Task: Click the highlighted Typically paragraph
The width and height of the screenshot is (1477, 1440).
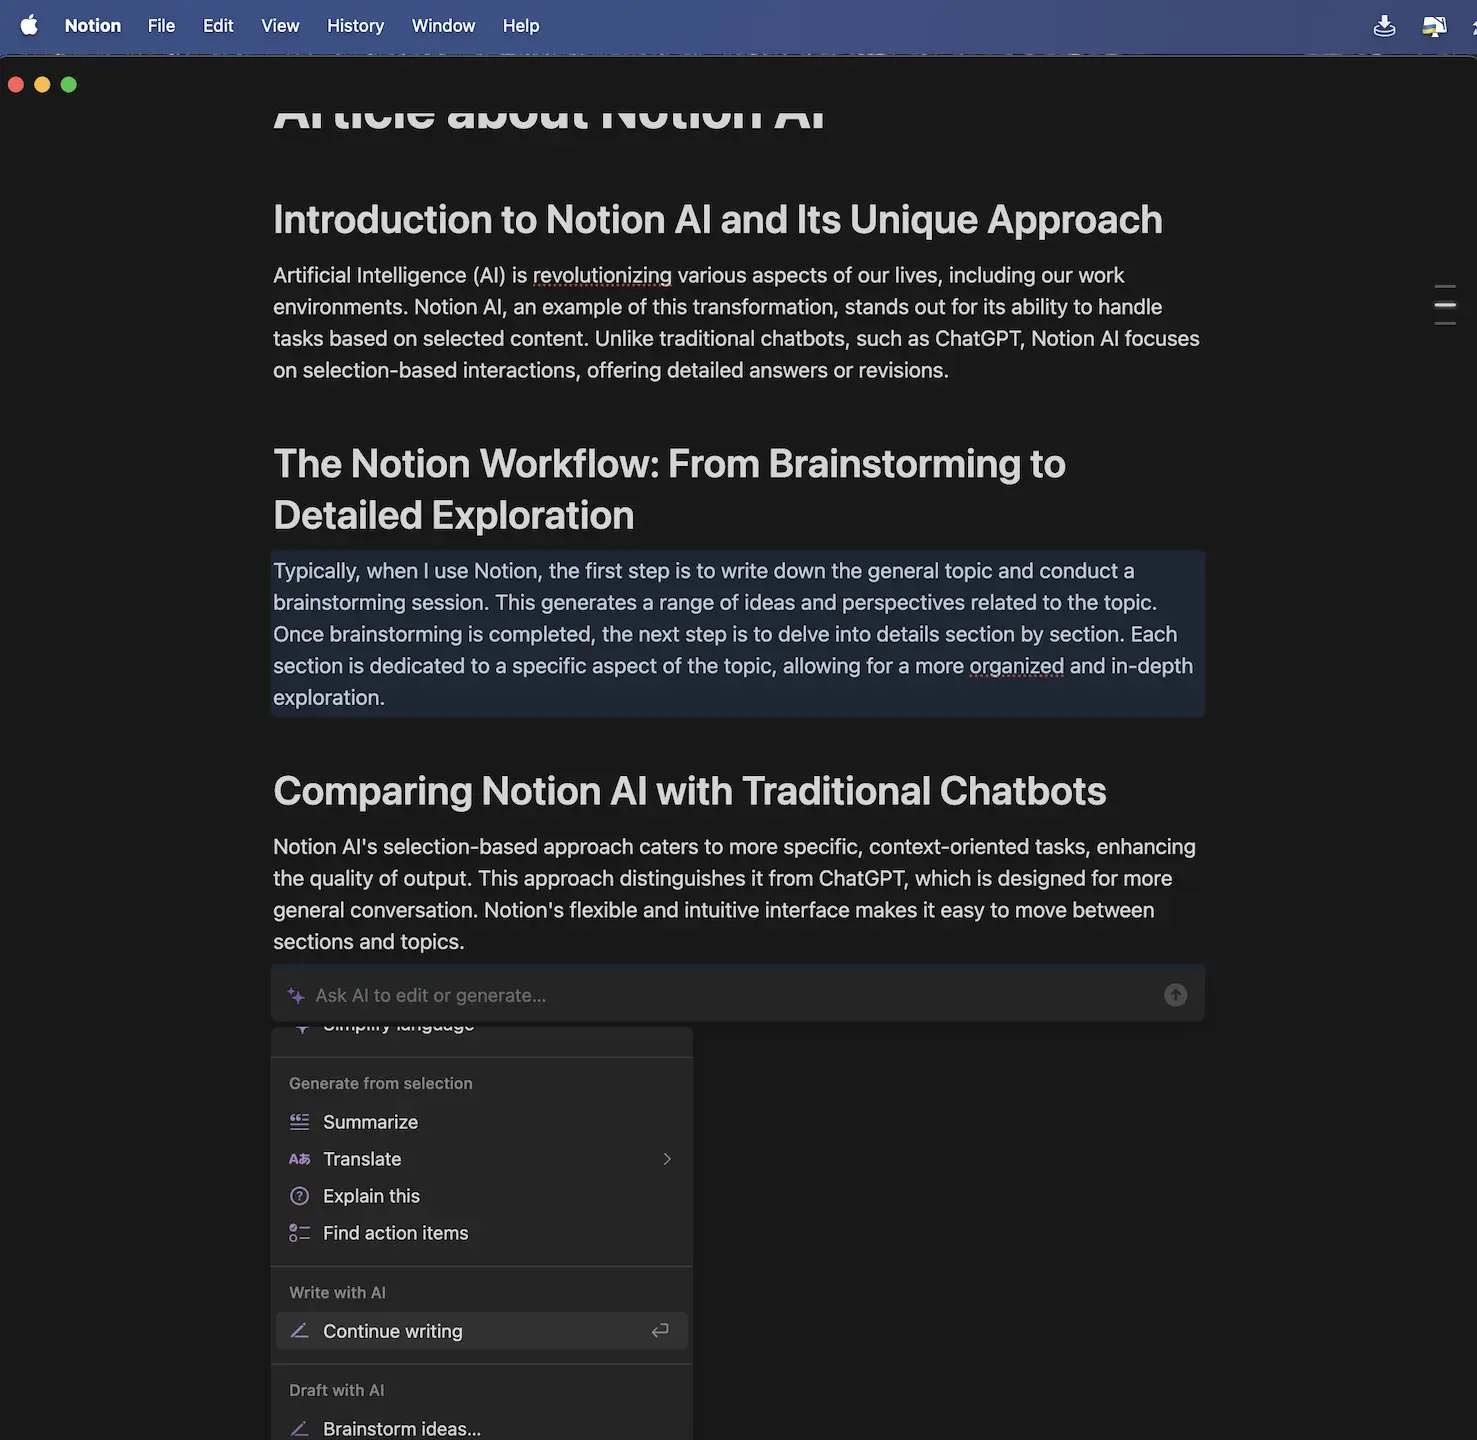Action: coord(737,634)
